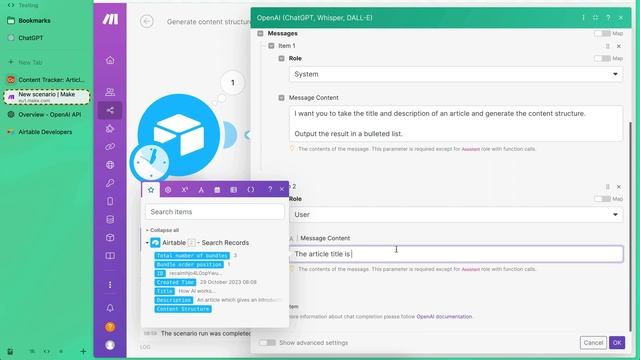
Task: Enable Show advanced settings
Action: coord(267,343)
